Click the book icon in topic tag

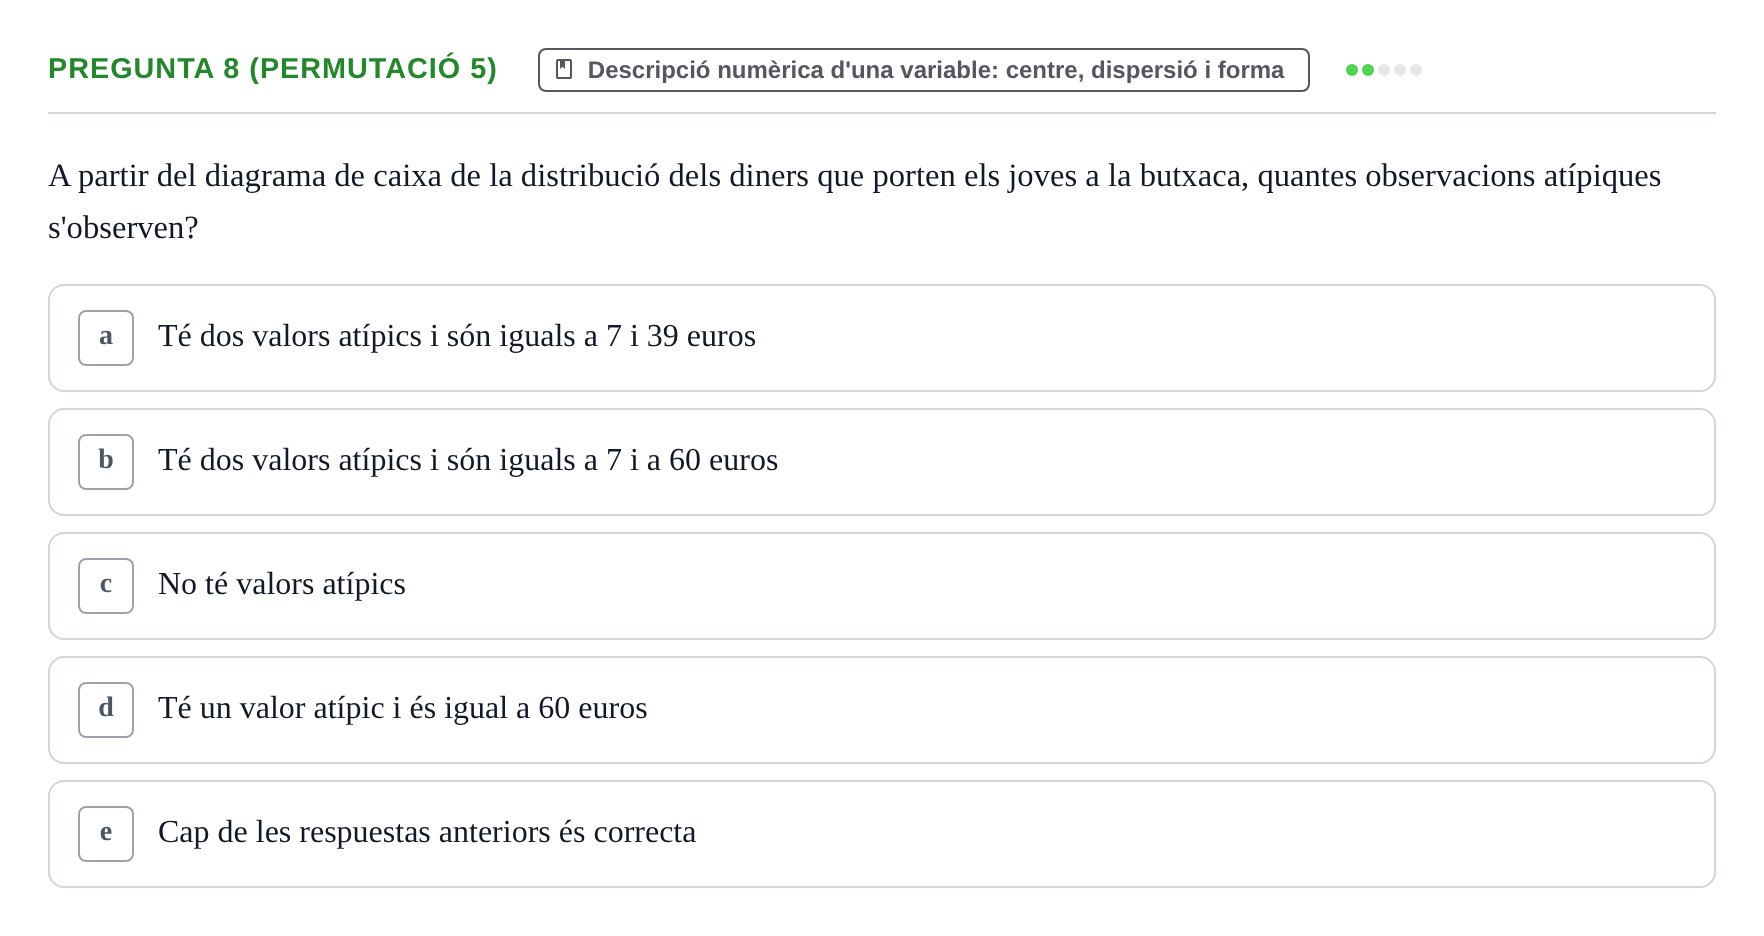564,69
